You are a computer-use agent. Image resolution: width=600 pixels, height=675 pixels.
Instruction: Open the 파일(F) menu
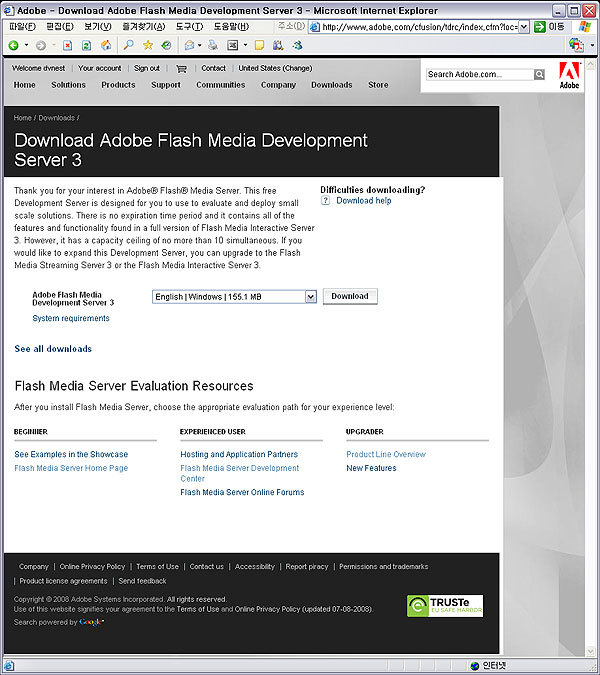[22, 27]
